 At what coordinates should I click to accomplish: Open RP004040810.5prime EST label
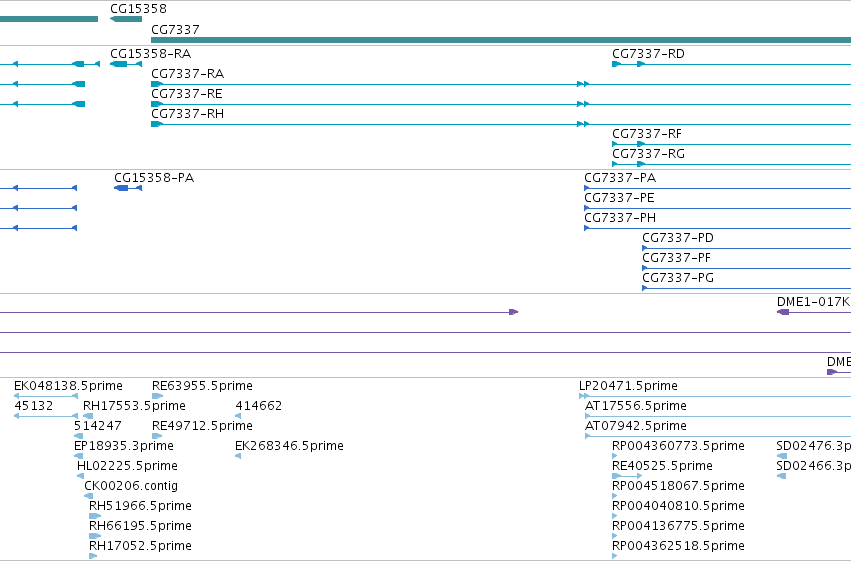(678, 506)
